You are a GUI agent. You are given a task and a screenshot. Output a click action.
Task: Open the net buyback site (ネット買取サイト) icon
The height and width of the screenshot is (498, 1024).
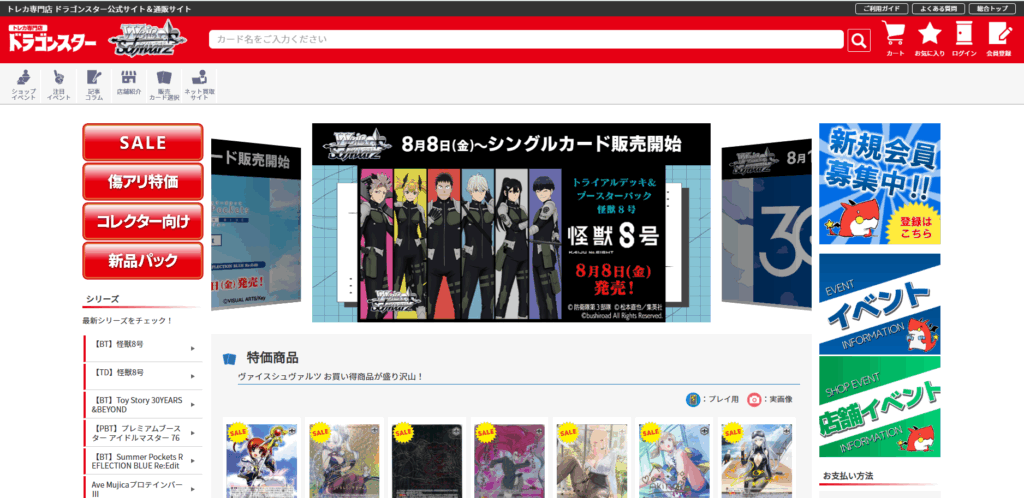(200, 84)
